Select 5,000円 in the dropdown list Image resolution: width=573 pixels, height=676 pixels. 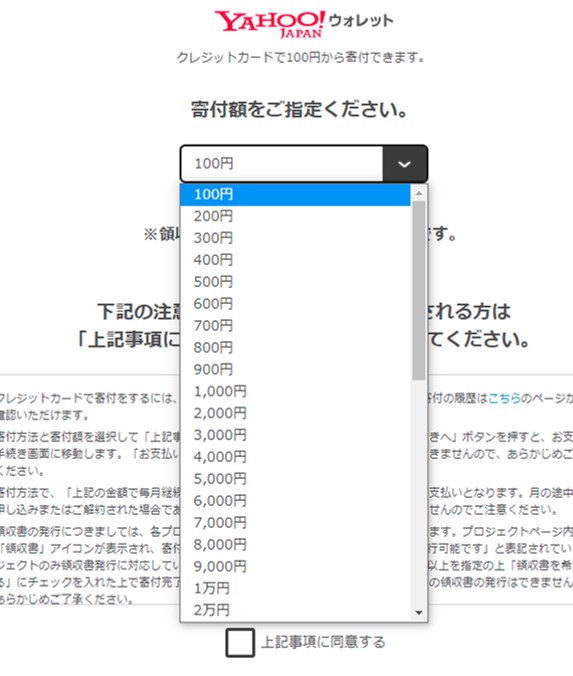[x=295, y=479]
